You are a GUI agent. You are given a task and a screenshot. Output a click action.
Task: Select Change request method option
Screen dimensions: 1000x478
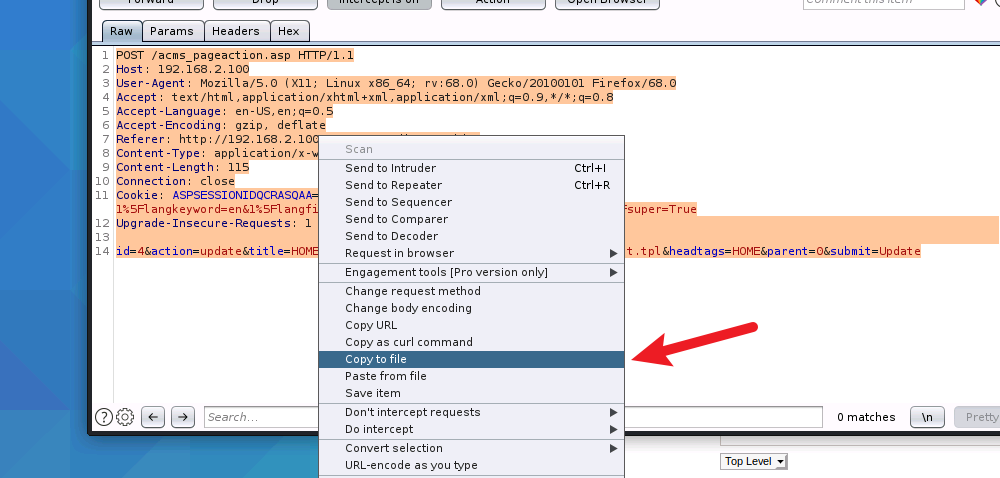[x=412, y=291]
